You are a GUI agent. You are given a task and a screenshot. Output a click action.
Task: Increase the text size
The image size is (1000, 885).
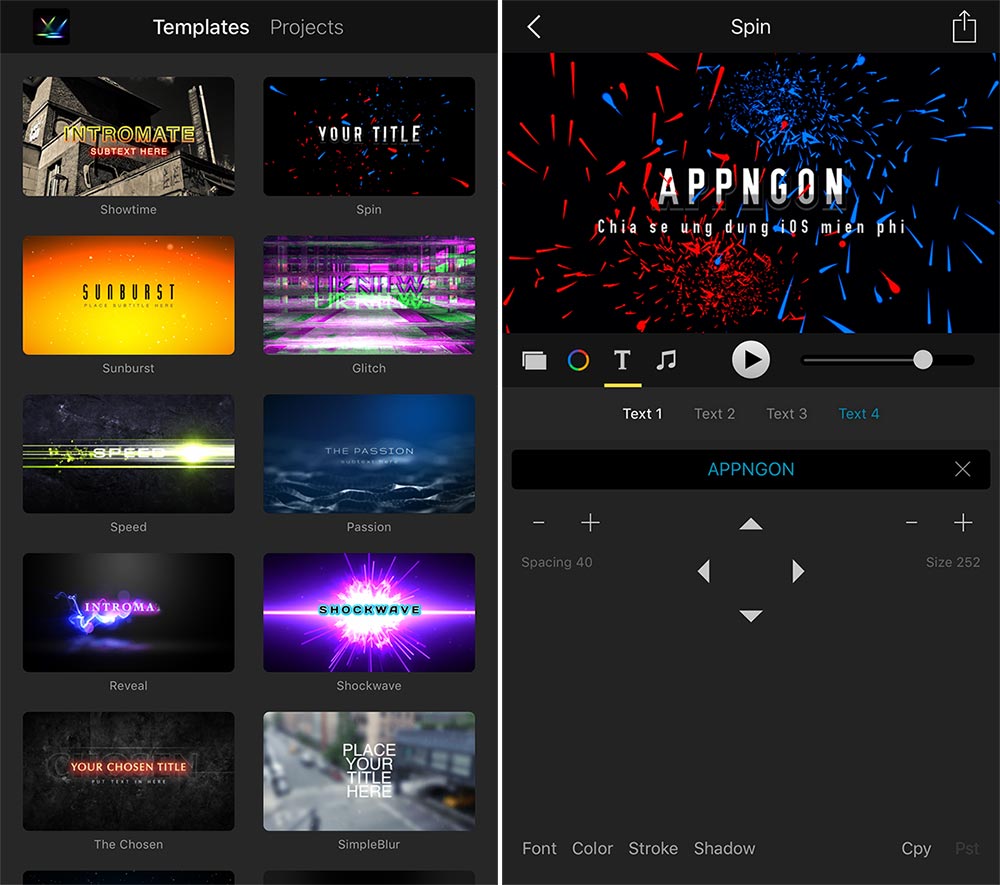coord(963,523)
